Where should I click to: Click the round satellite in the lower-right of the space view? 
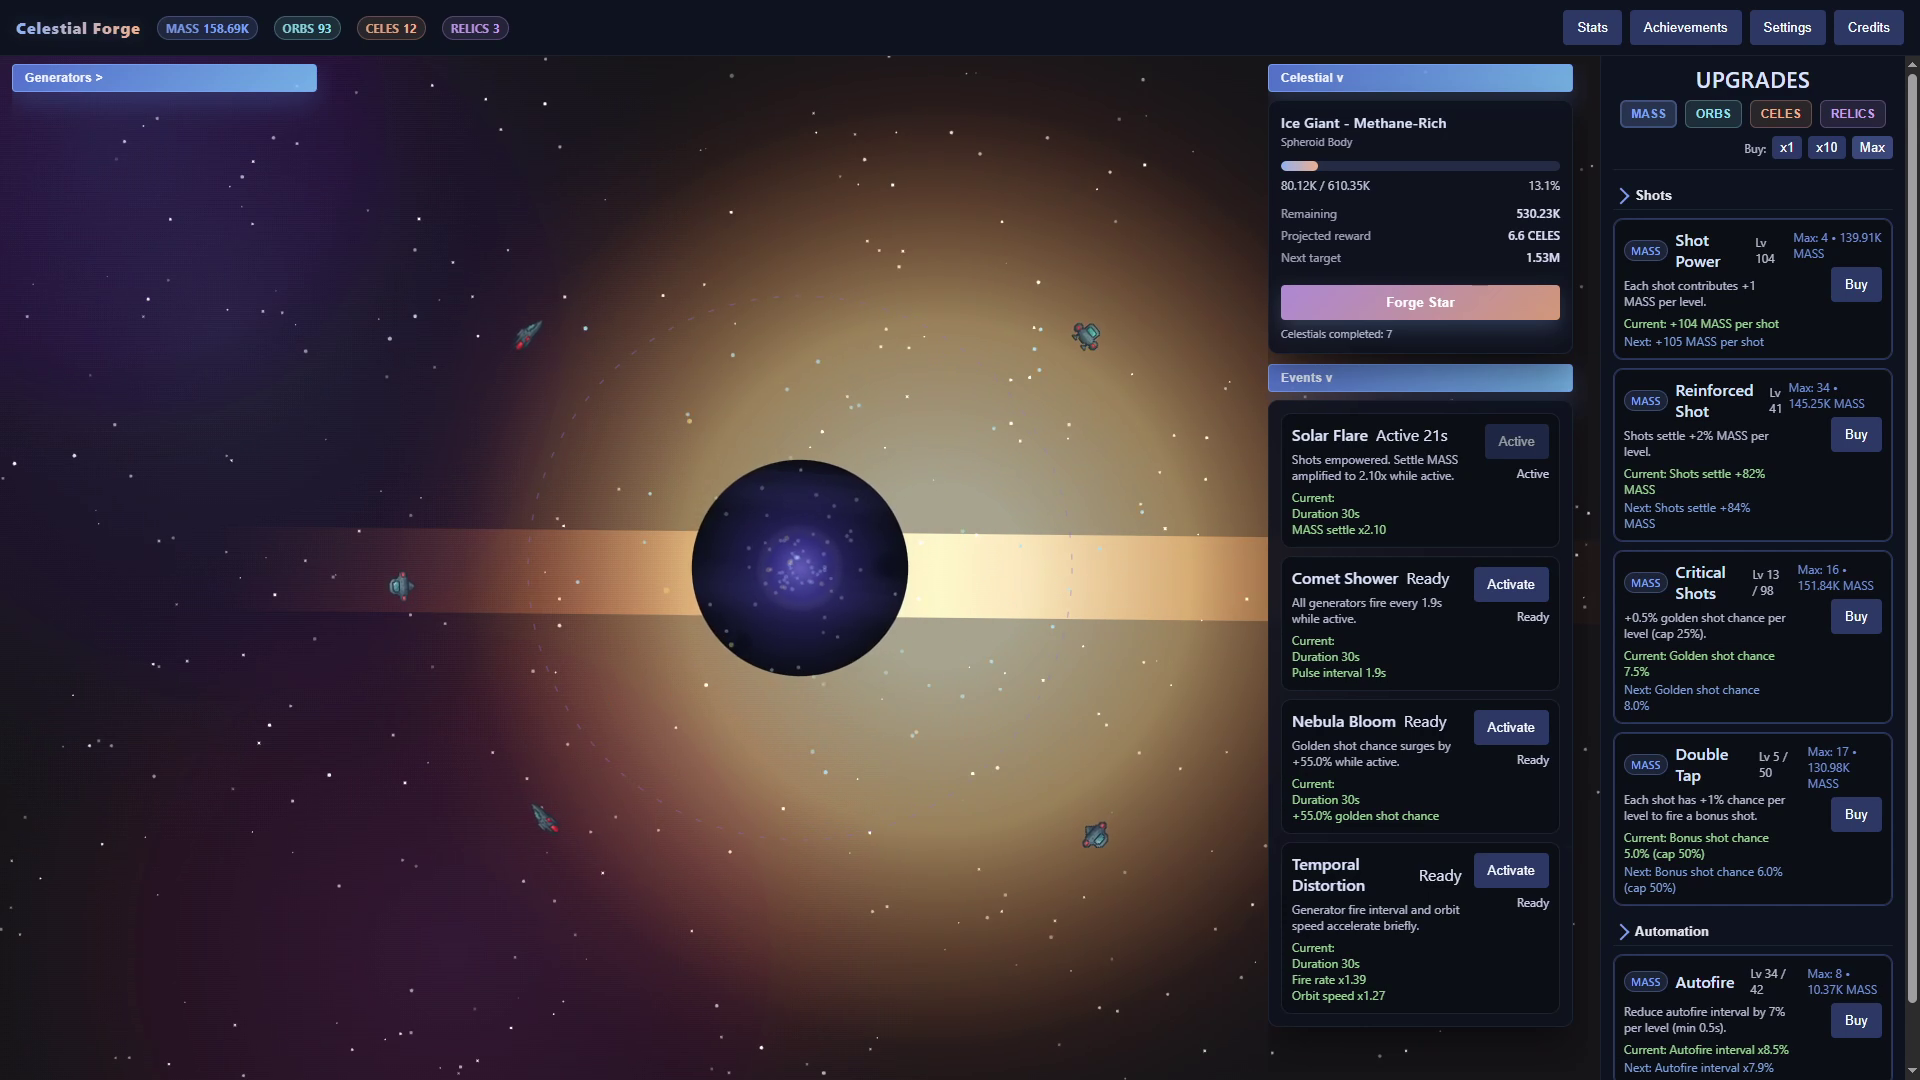1096,835
